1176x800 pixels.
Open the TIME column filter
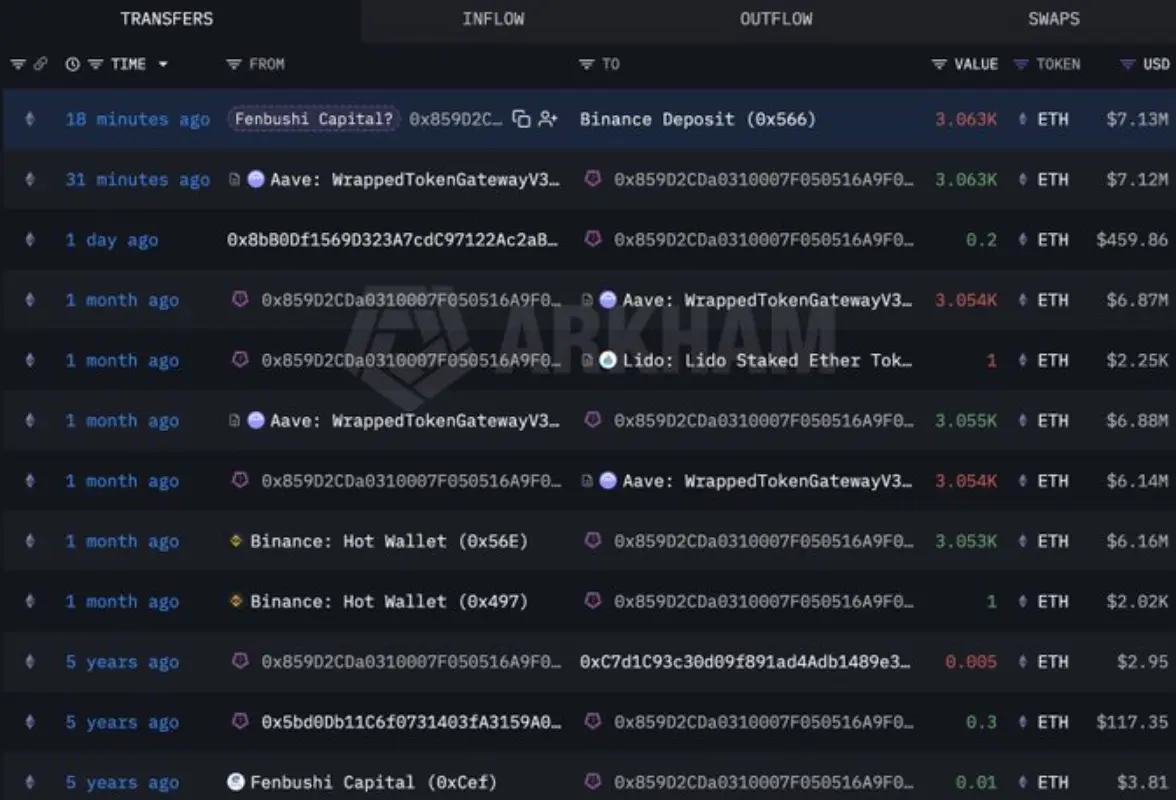pyautogui.click(x=95, y=64)
